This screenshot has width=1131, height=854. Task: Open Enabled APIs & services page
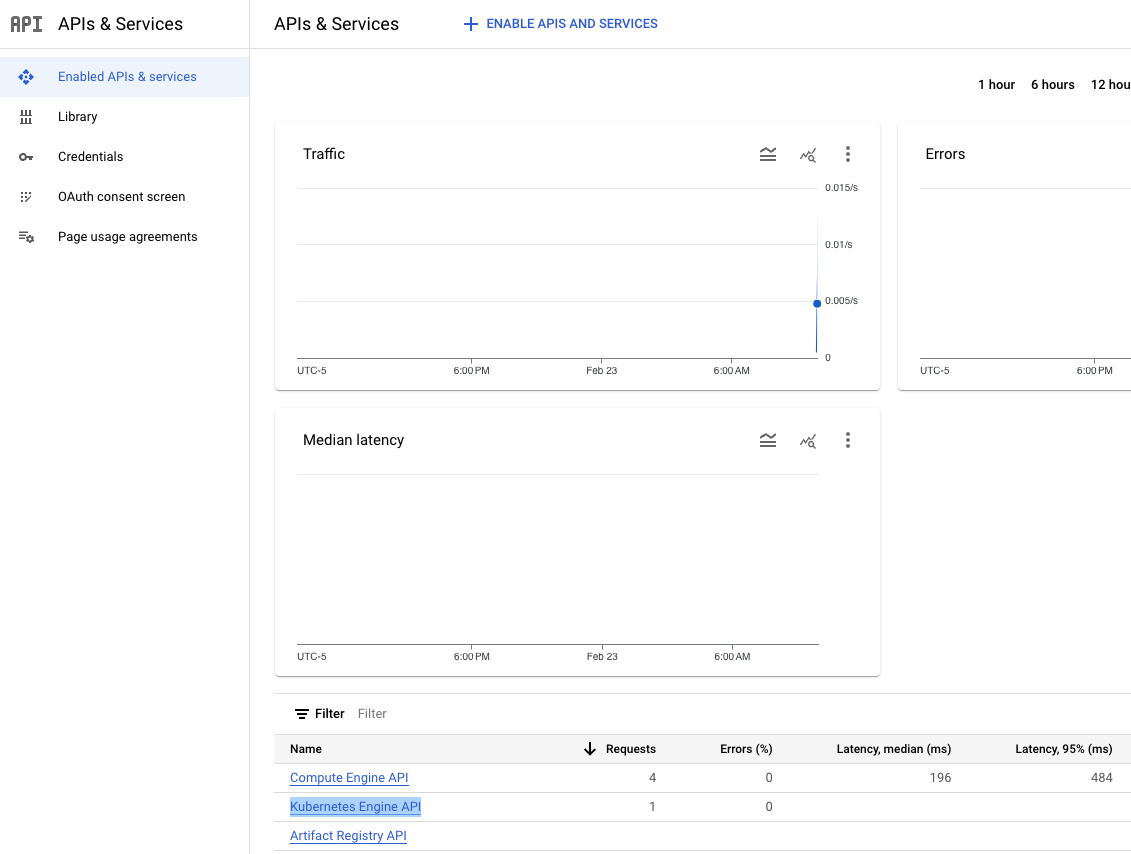click(125, 76)
